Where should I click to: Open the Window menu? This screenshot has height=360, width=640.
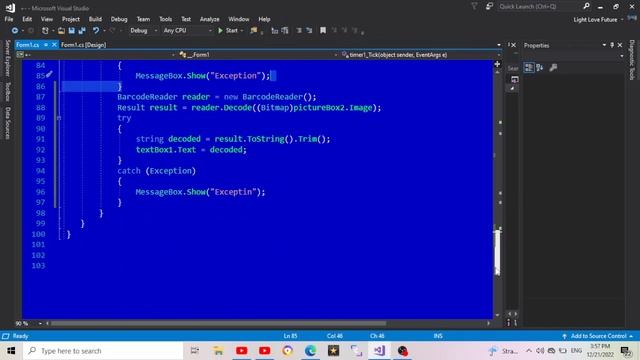(239, 19)
